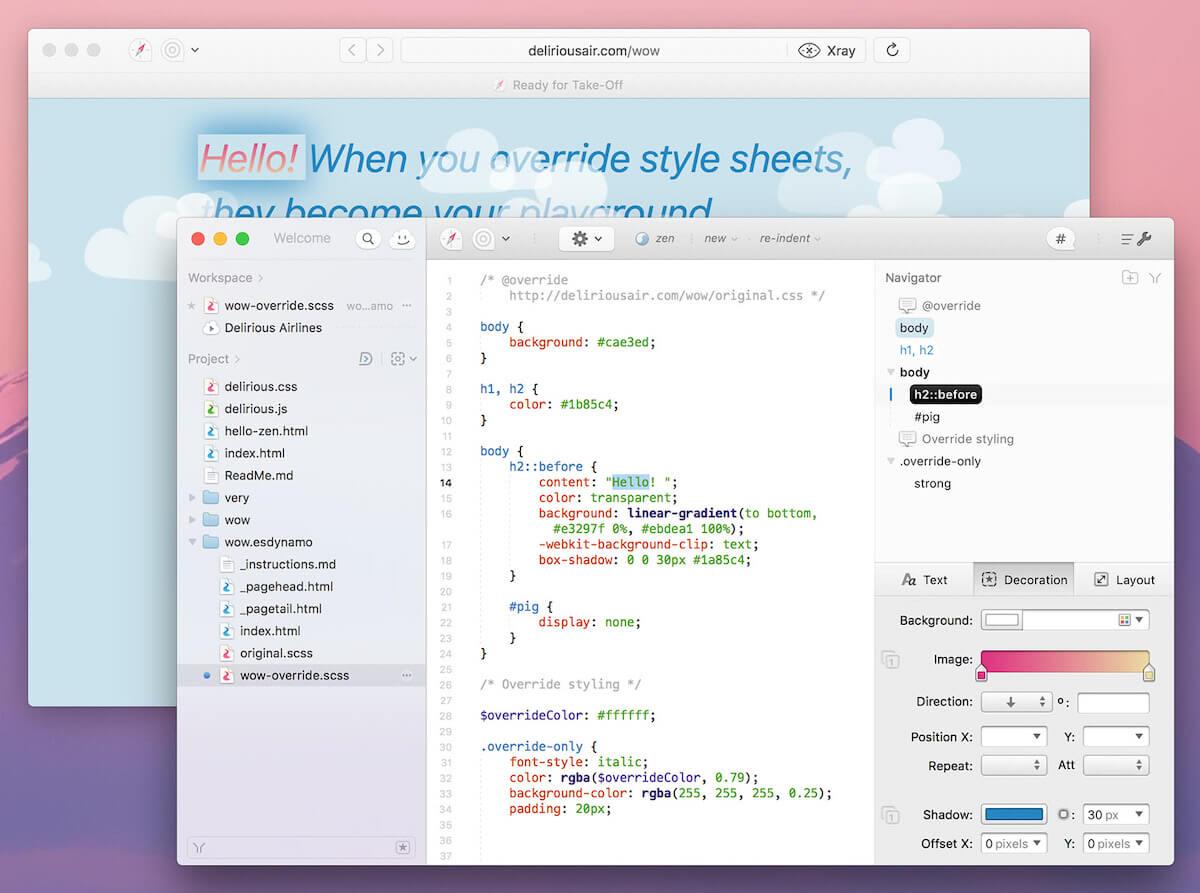Click the browser forward arrow button

pyautogui.click(x=380, y=50)
